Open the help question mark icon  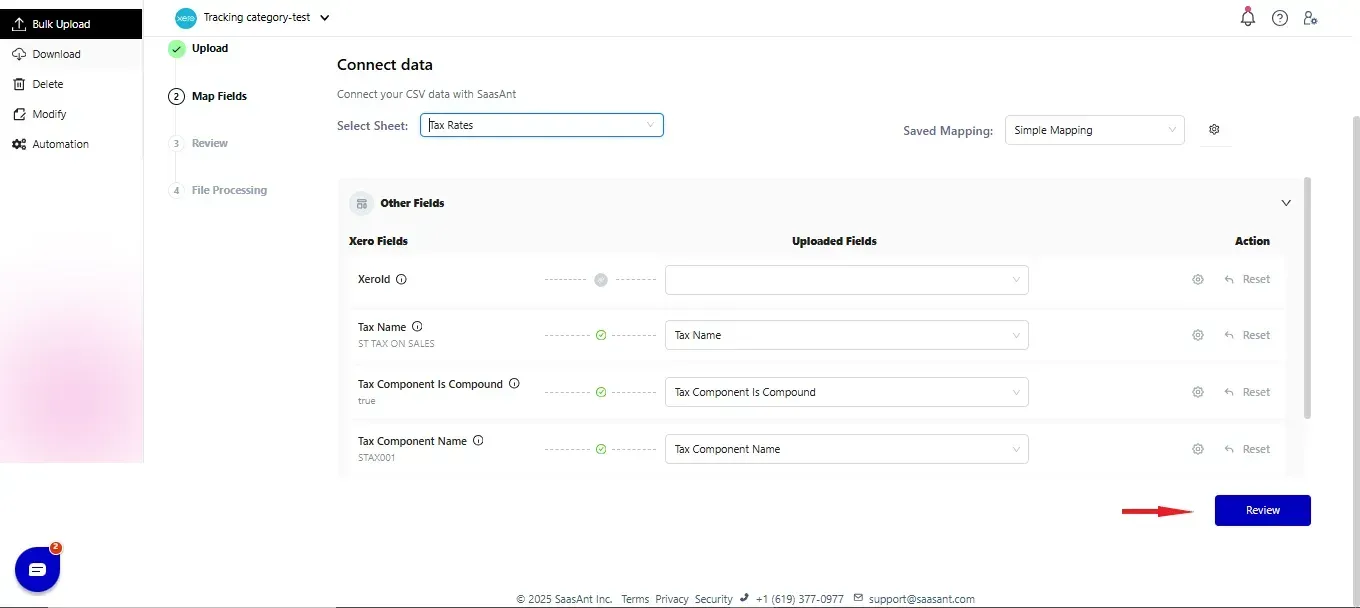pyautogui.click(x=1280, y=18)
